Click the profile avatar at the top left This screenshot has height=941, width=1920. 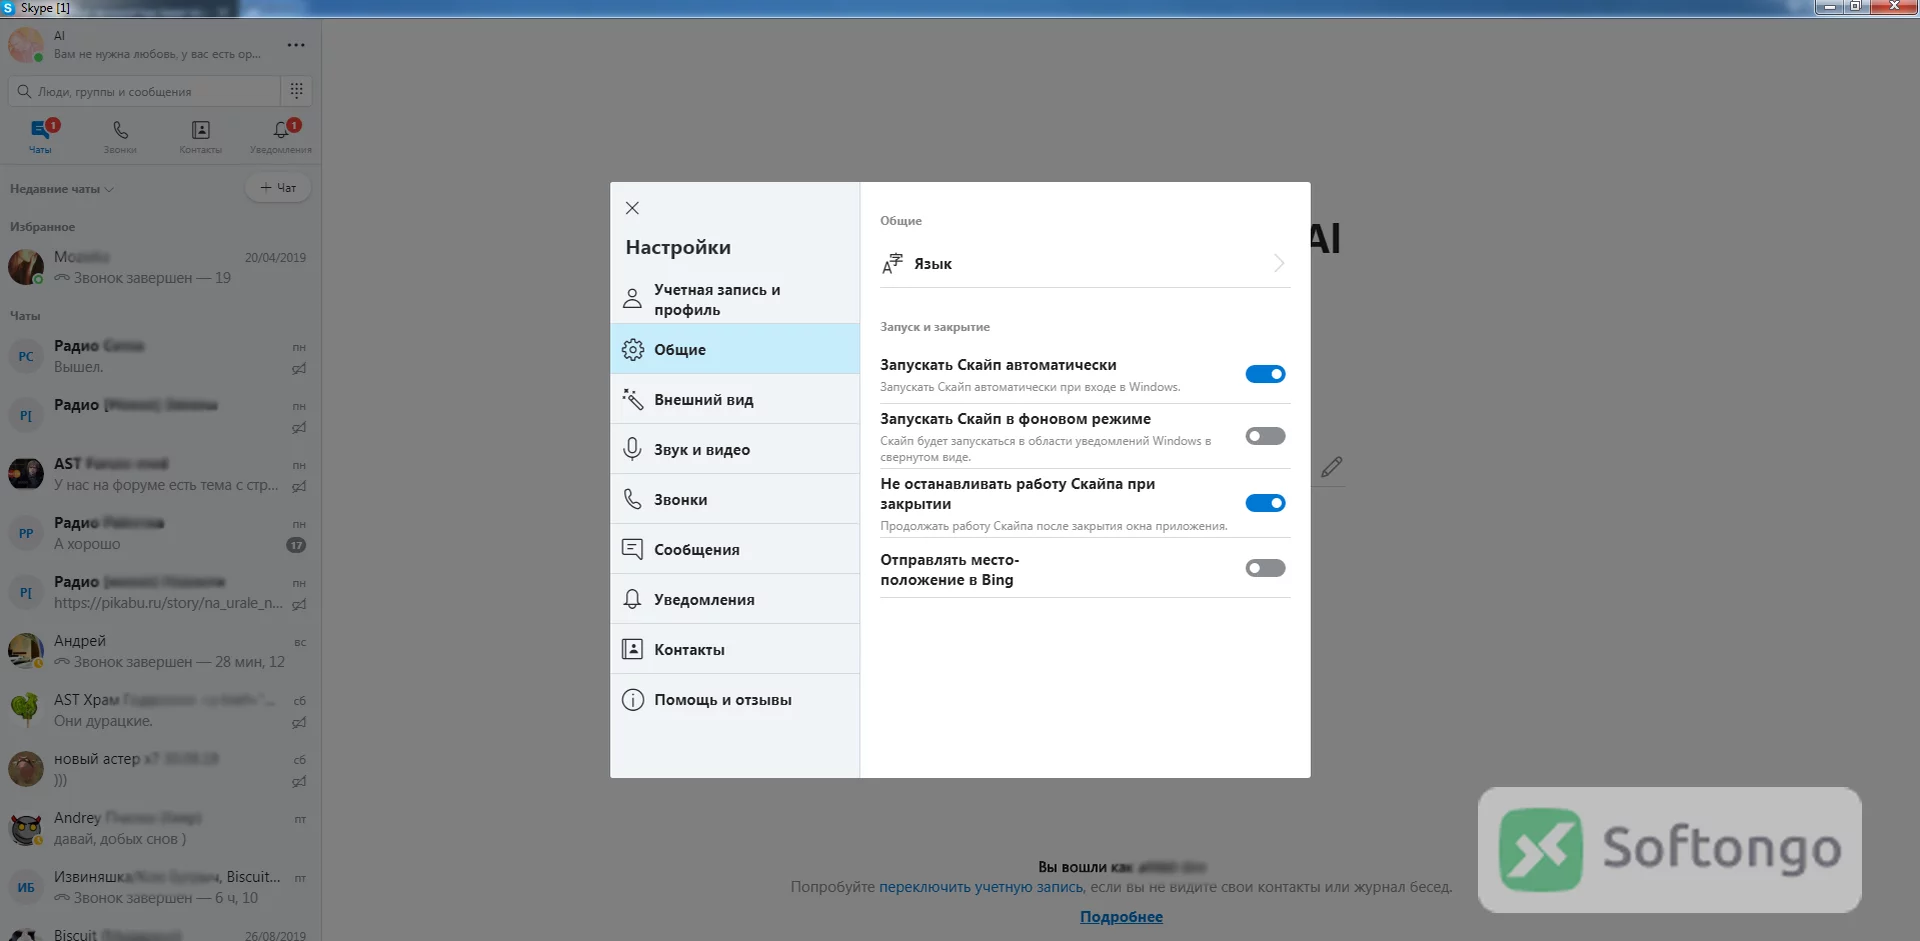[26, 45]
